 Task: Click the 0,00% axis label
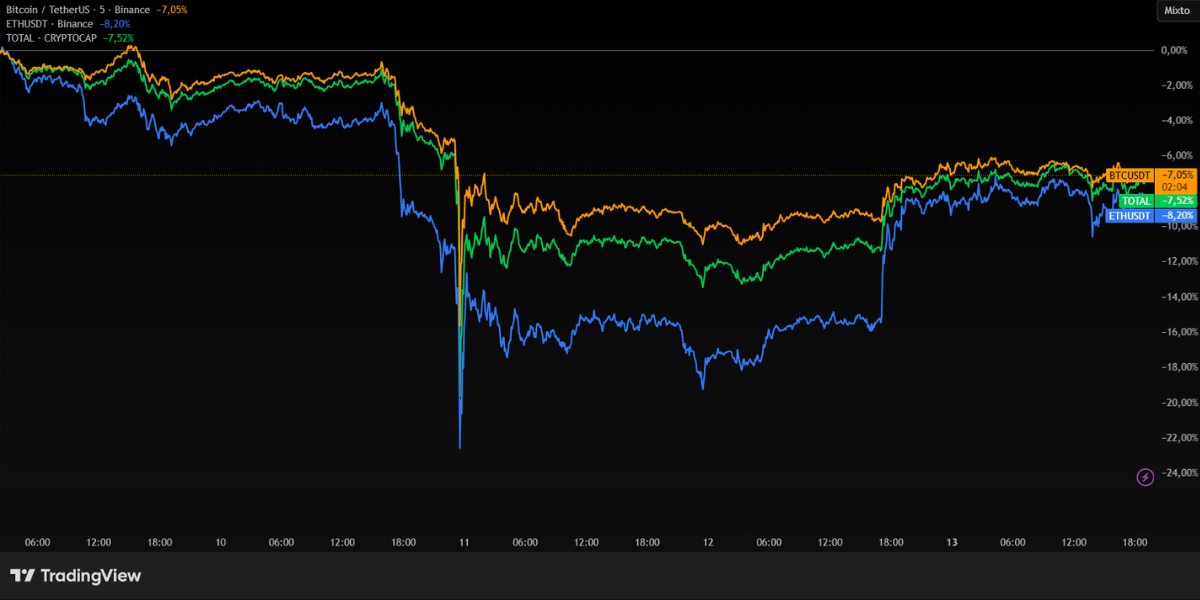pyautogui.click(x=1173, y=50)
